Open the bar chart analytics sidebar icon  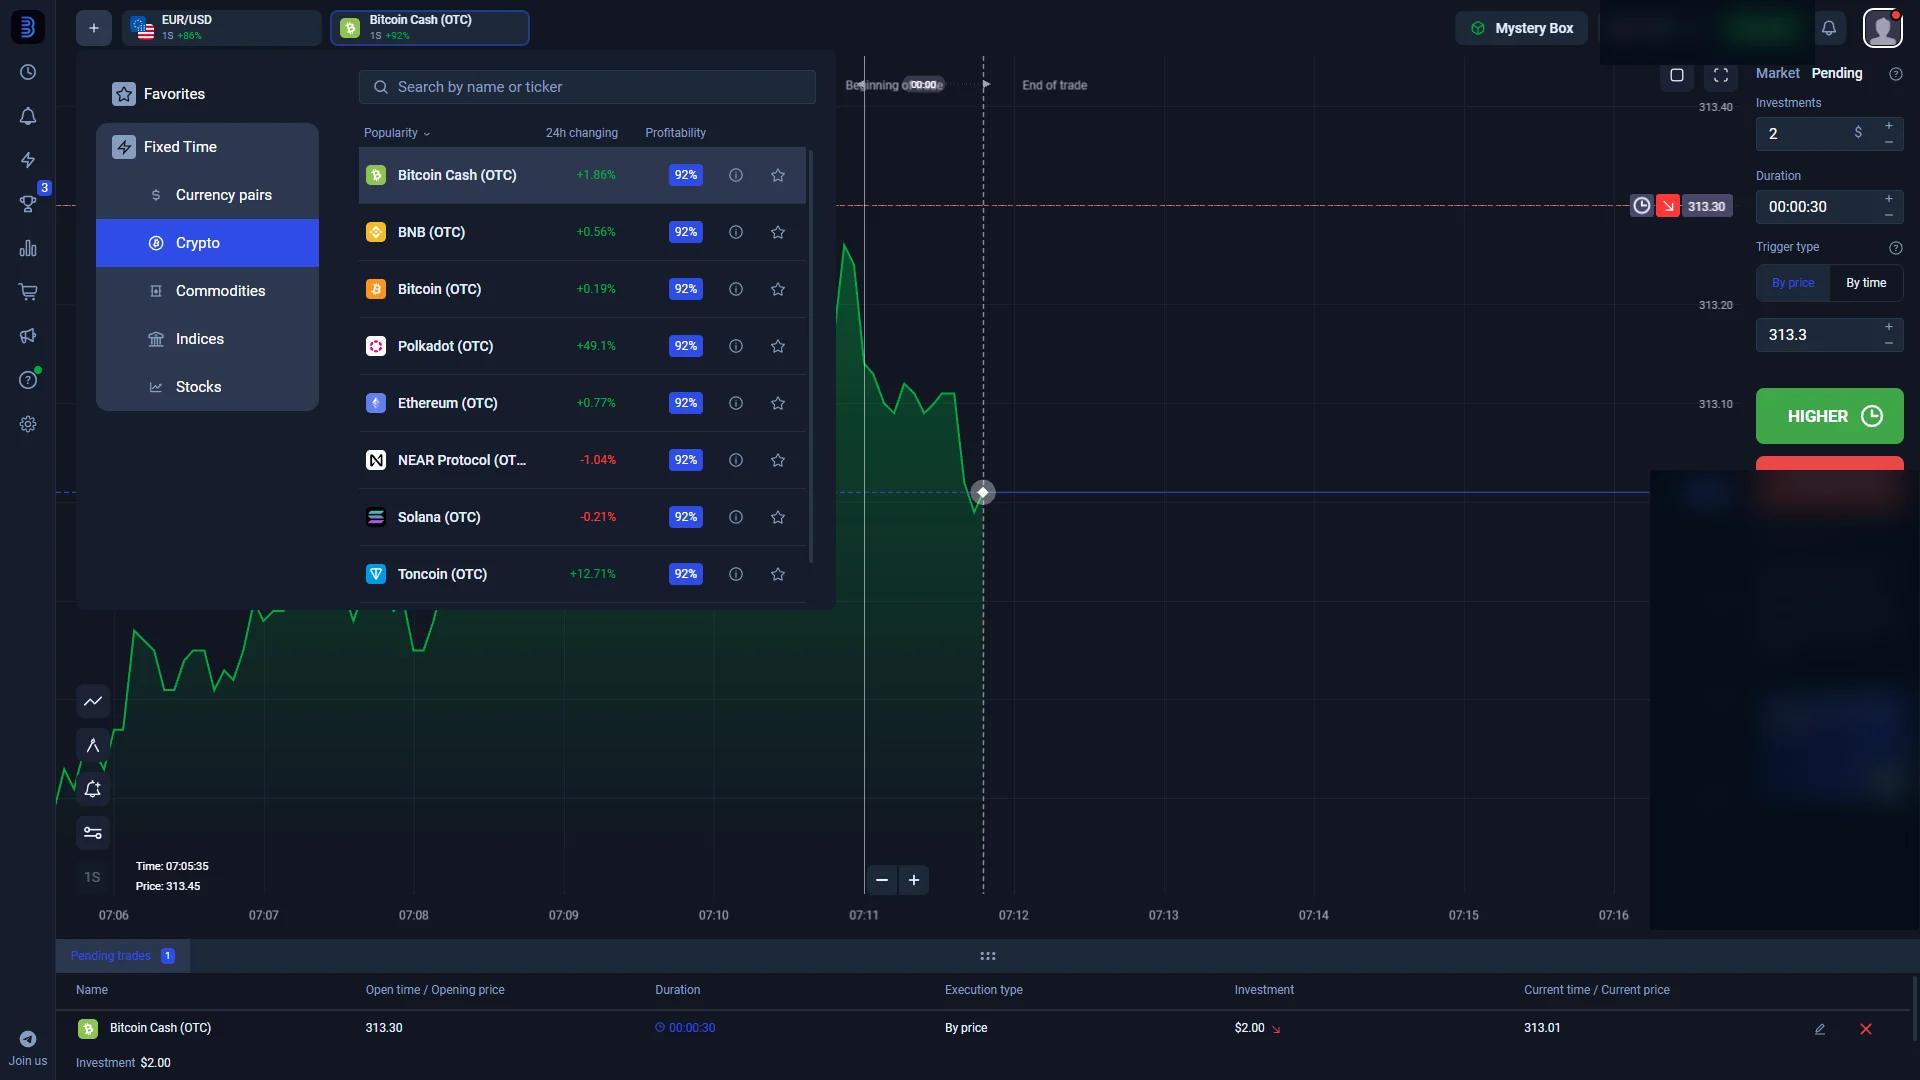click(28, 248)
